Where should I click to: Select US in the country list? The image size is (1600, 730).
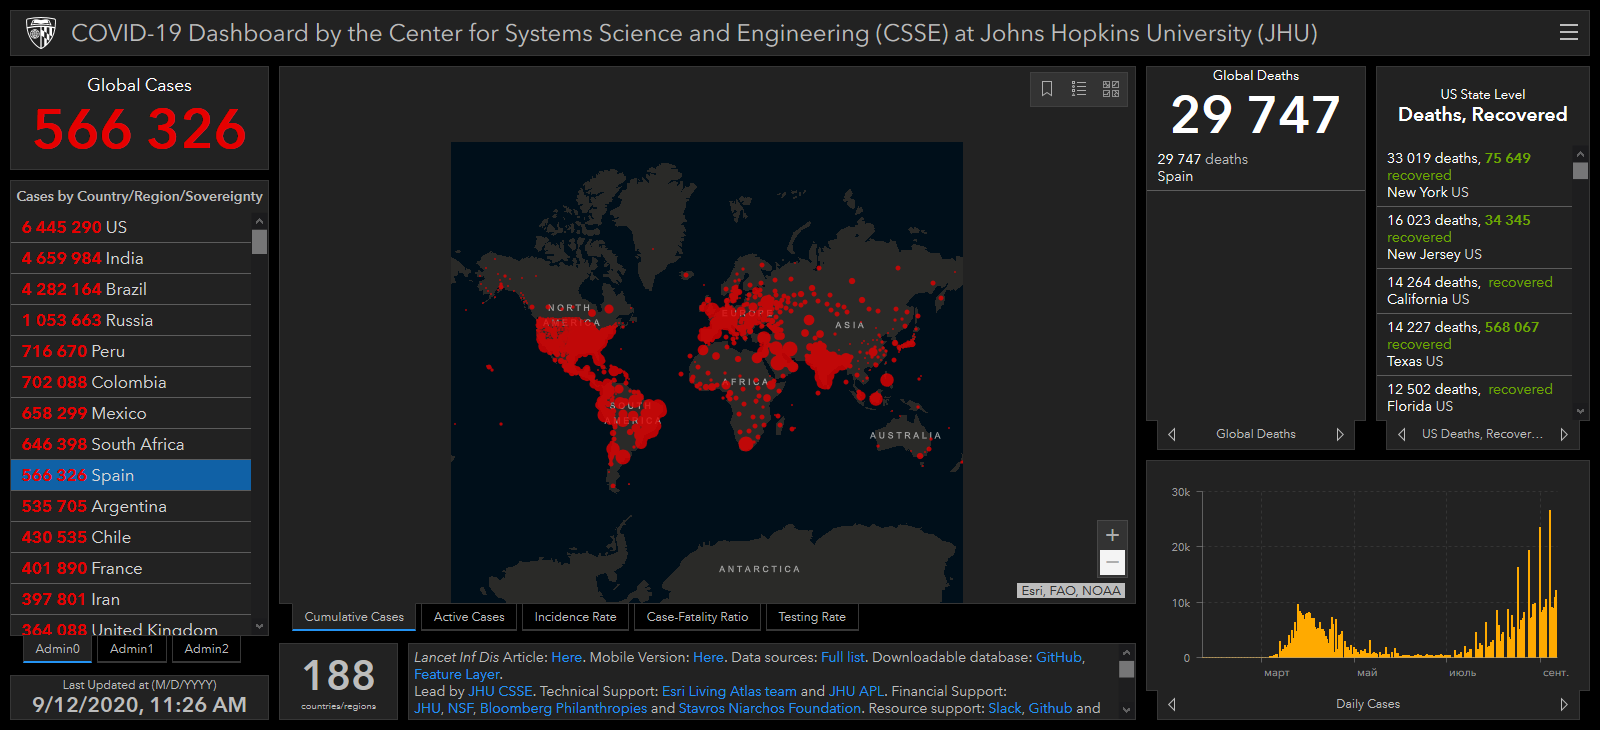131,227
